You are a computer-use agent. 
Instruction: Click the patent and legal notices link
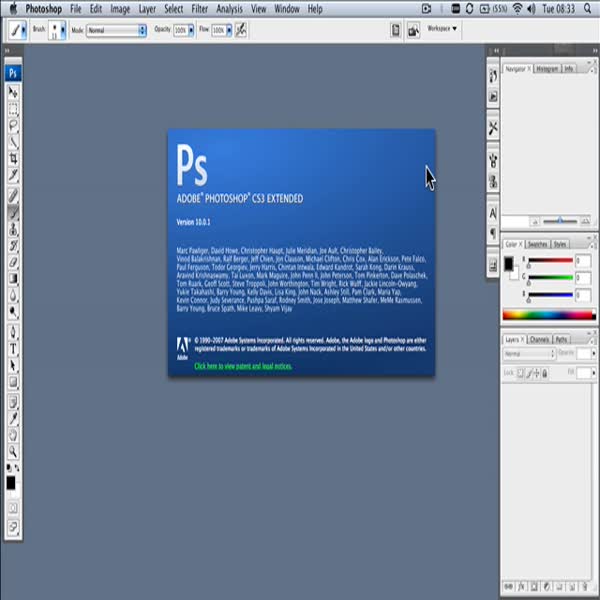tap(243, 367)
